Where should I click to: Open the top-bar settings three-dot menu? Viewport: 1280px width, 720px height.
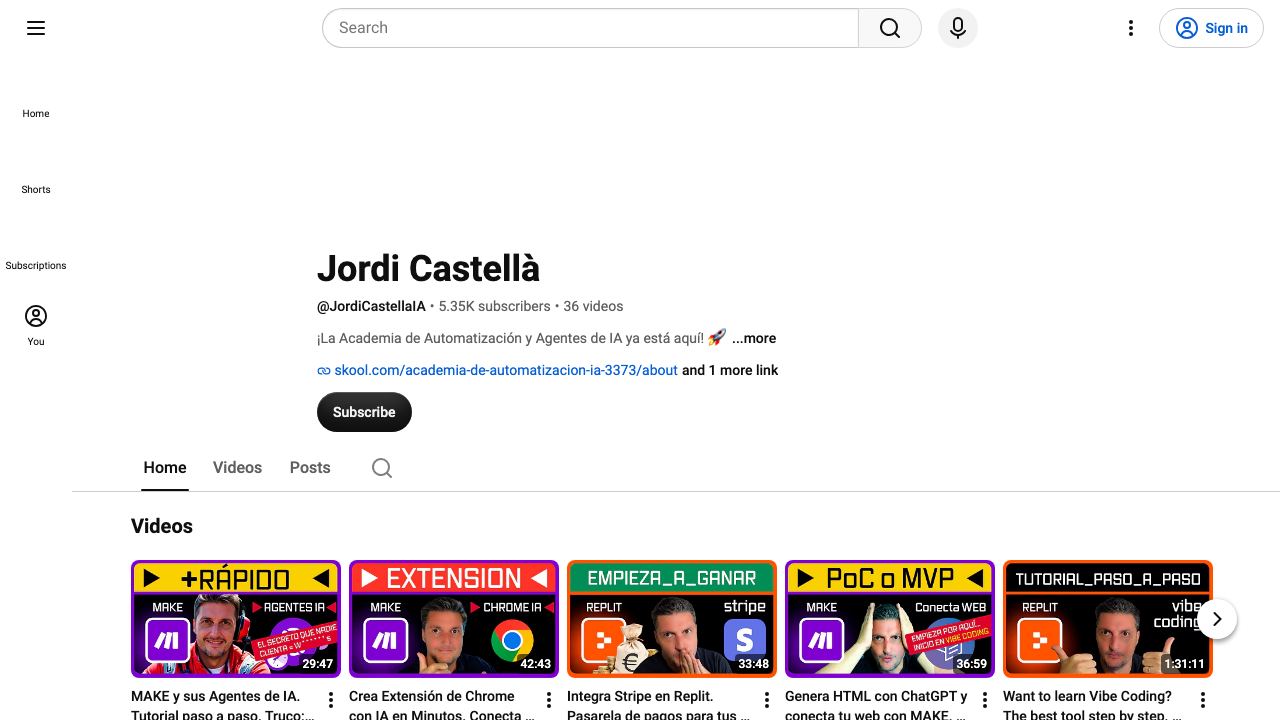1131,28
